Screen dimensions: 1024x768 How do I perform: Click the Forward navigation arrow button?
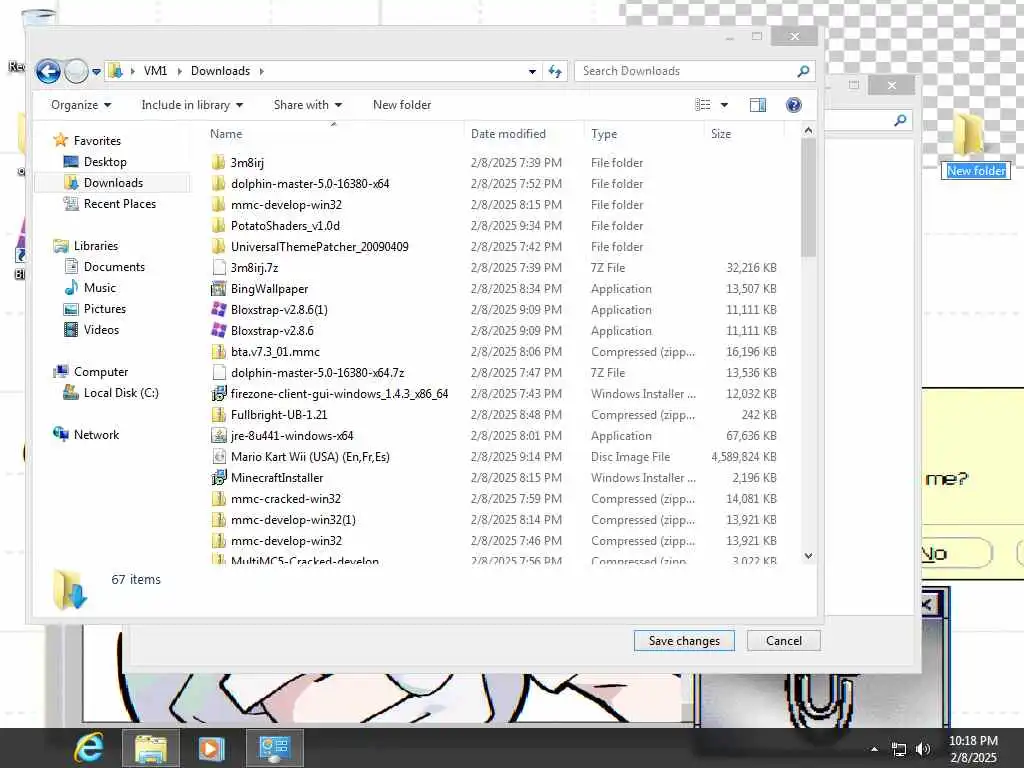[x=76, y=71]
